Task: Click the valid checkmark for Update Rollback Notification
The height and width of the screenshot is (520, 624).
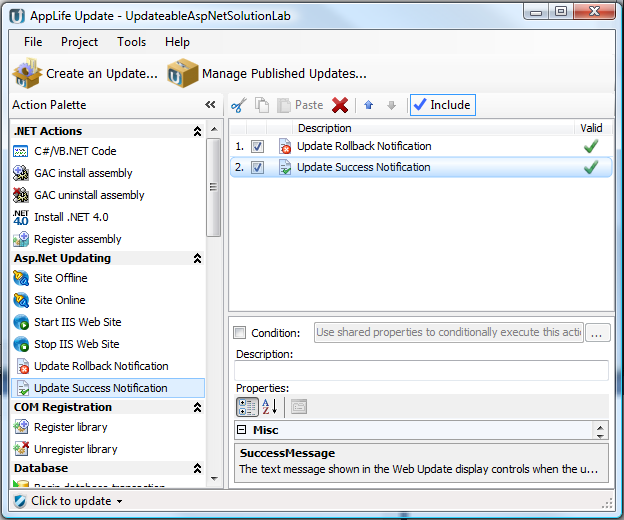Action: click(591, 146)
